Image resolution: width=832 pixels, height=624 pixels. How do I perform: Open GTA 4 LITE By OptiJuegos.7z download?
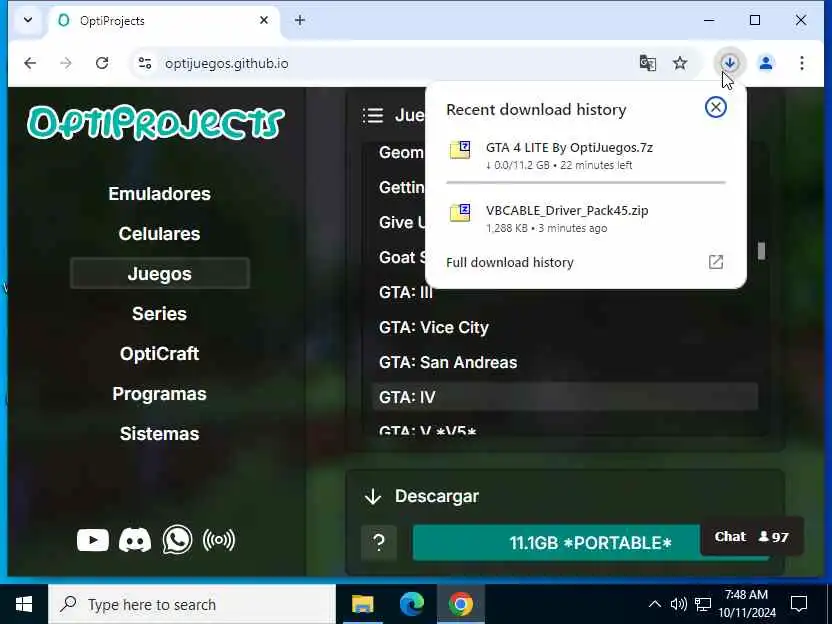click(569, 148)
